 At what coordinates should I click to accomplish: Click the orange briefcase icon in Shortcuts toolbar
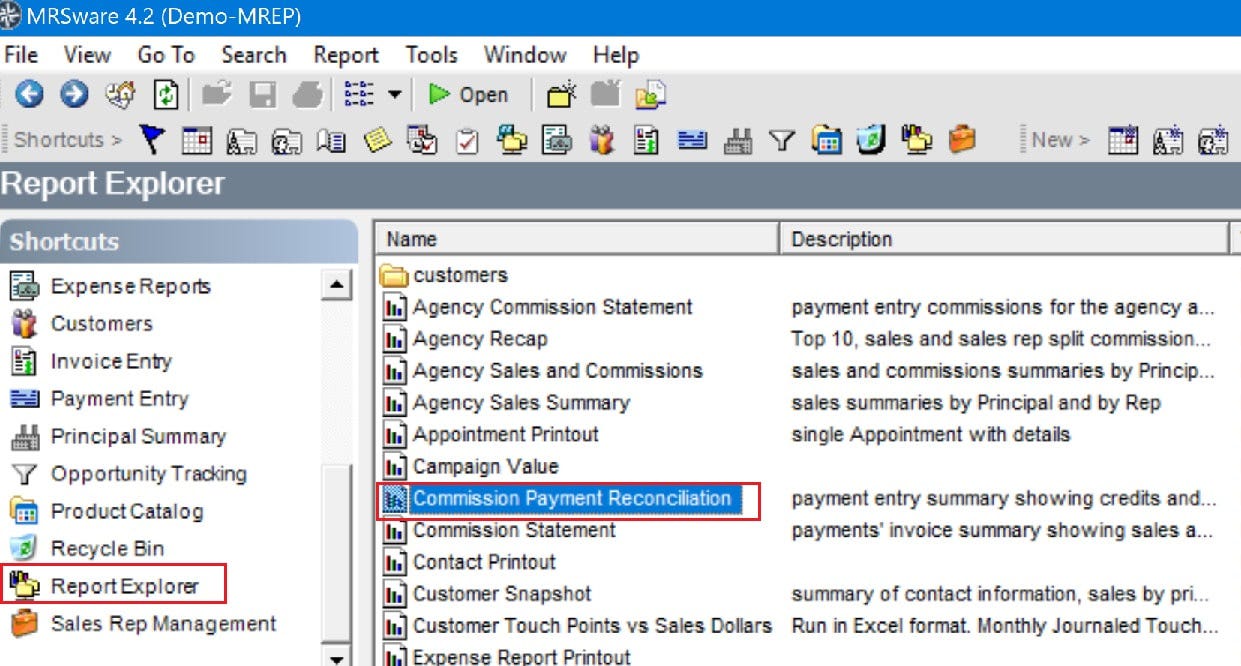click(x=962, y=140)
